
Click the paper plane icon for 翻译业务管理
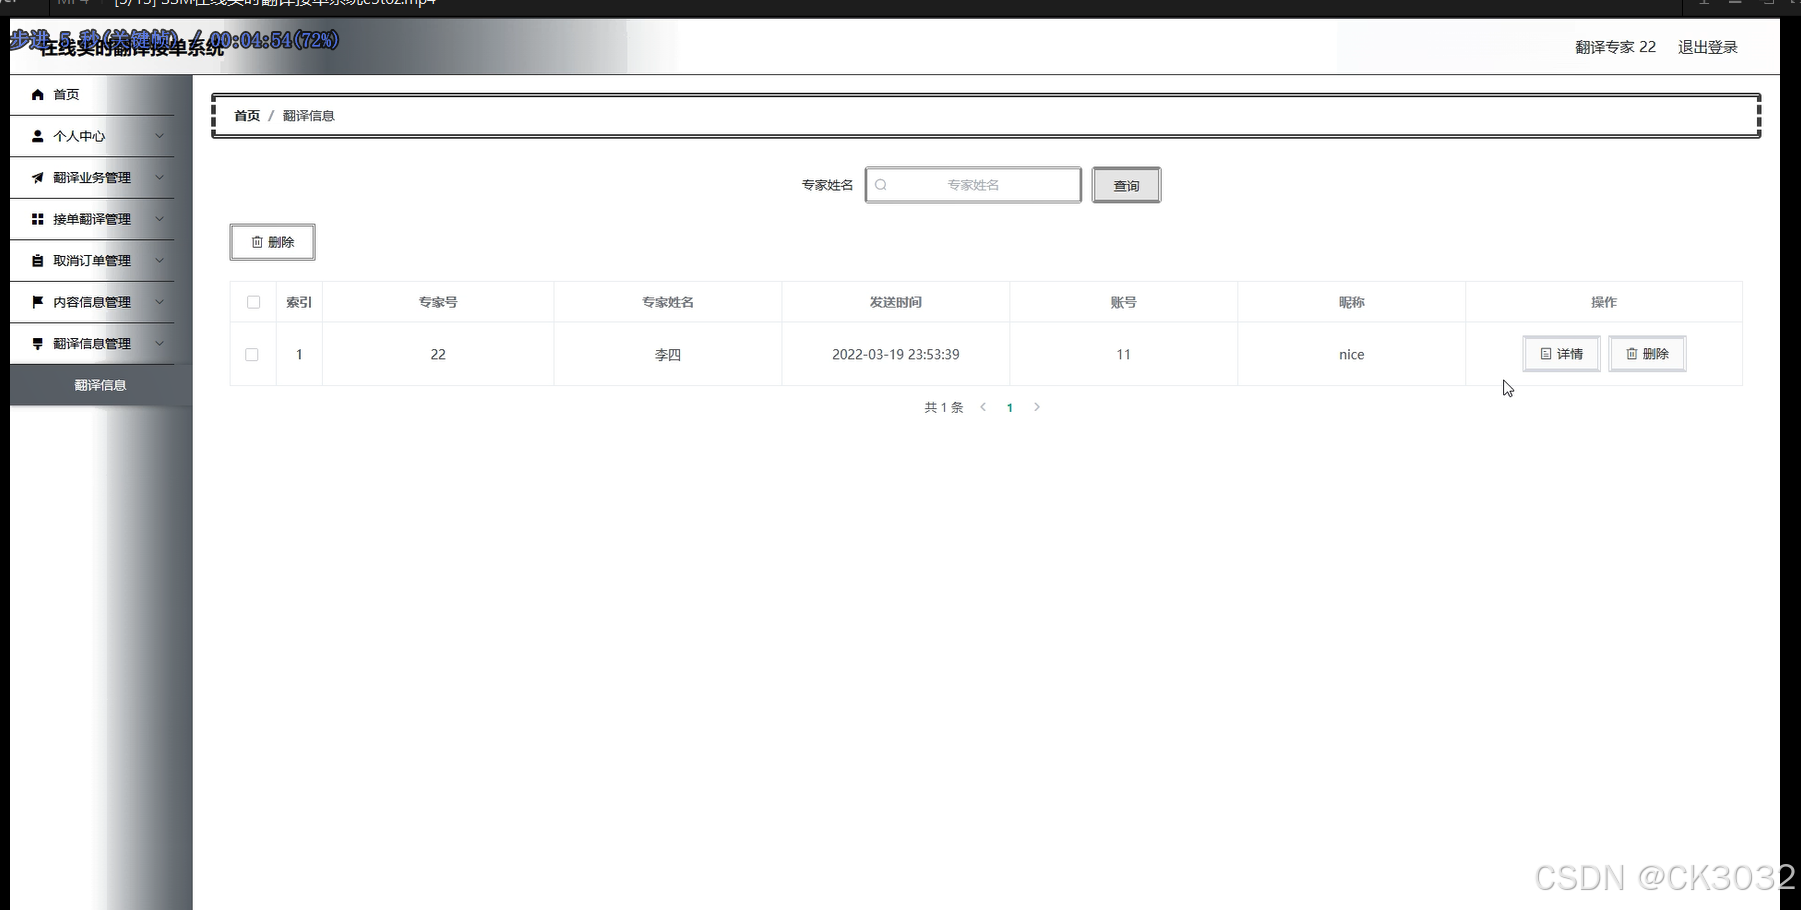point(38,177)
